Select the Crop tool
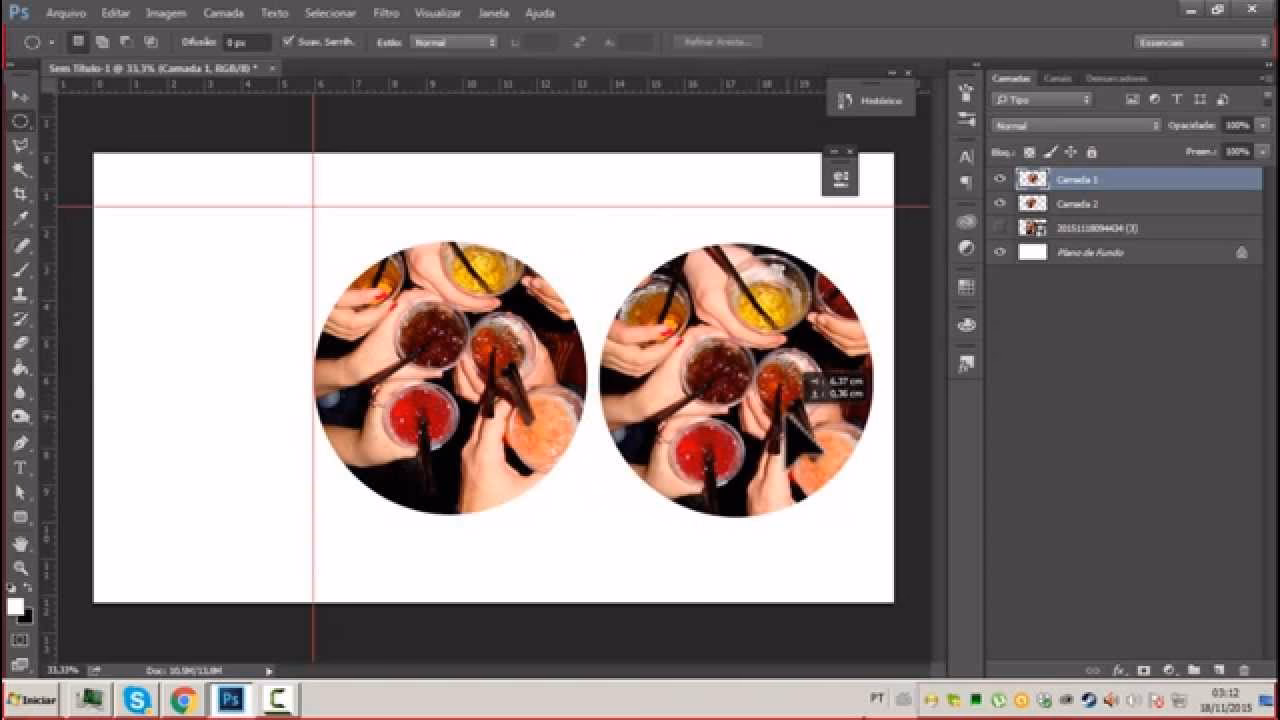Image resolution: width=1280 pixels, height=720 pixels. click(20, 194)
